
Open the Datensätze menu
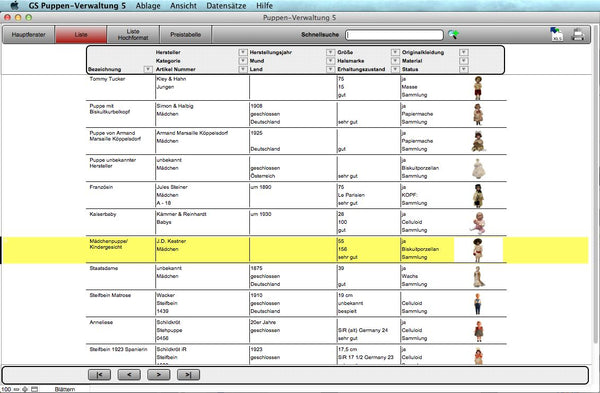click(x=226, y=6)
